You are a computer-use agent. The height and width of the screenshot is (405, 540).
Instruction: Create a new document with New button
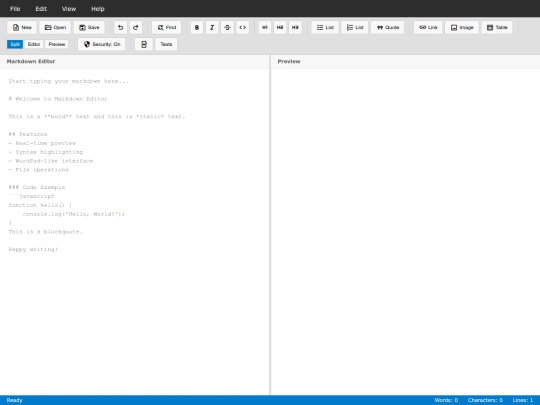pyautogui.click(x=22, y=28)
